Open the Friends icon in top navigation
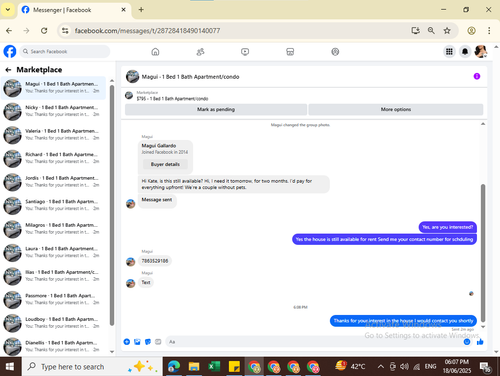The height and width of the screenshot is (376, 500). pyautogui.click(x=200, y=52)
